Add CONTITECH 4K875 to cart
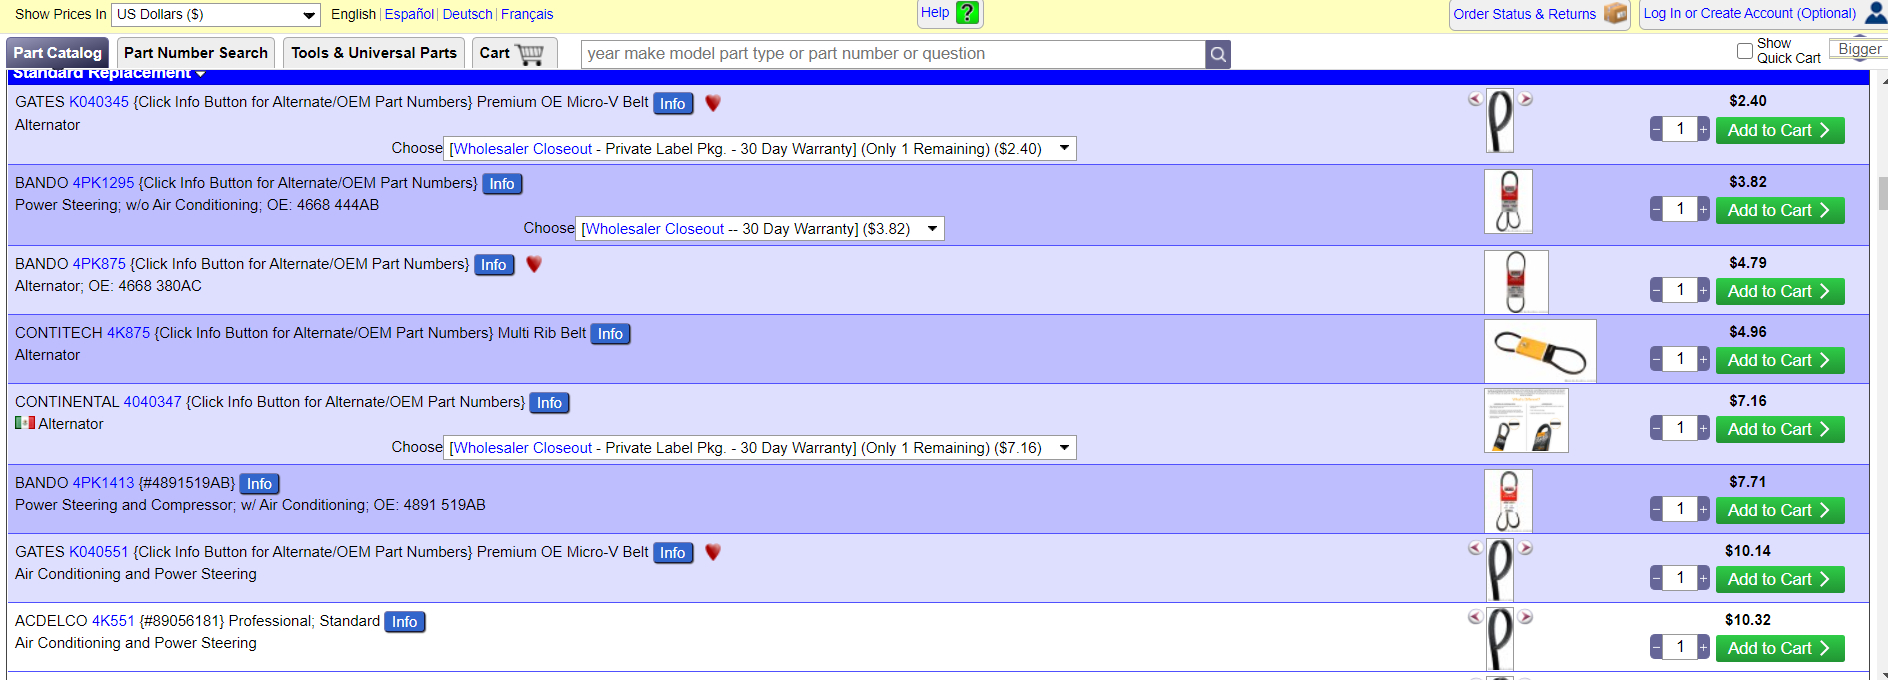 pyautogui.click(x=1780, y=360)
